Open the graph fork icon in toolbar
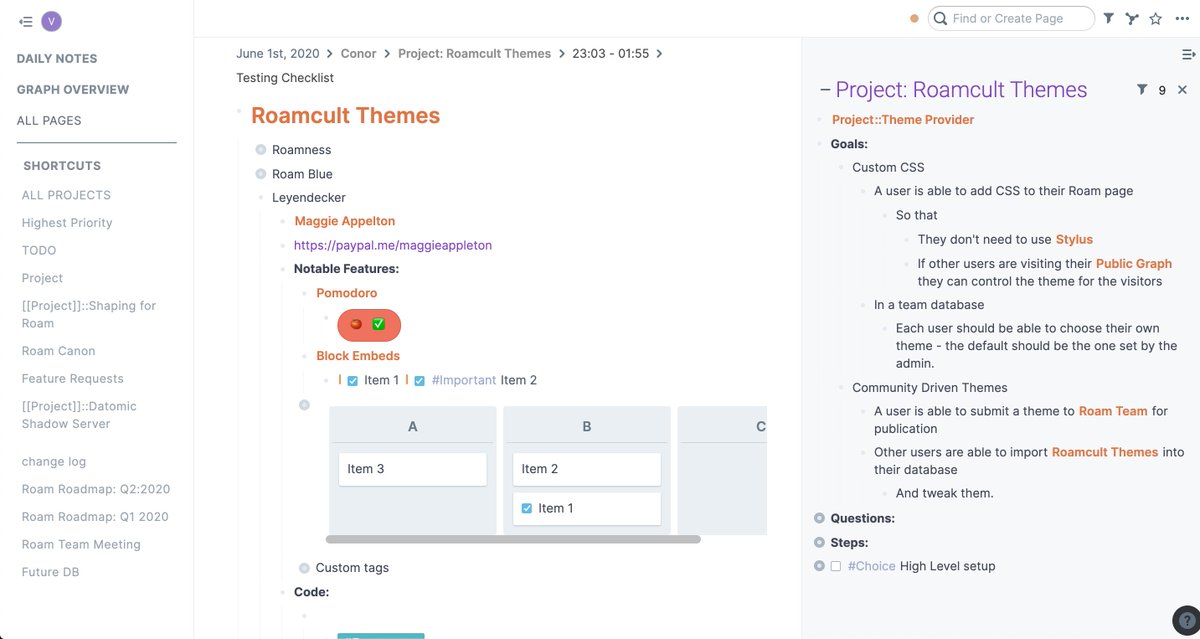1200x639 pixels. [x=1132, y=18]
